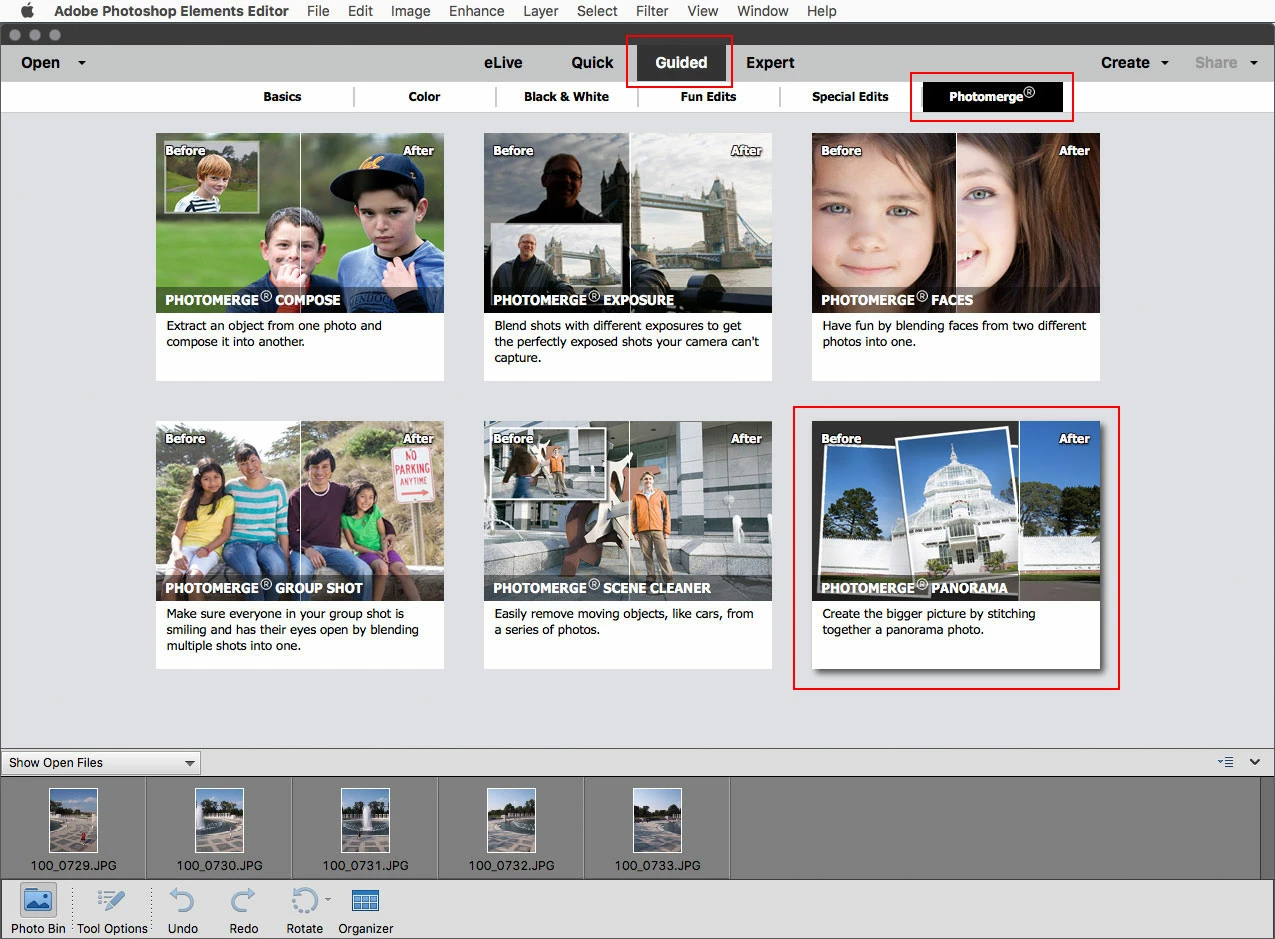
Task: Click the Create button
Action: [1125, 63]
